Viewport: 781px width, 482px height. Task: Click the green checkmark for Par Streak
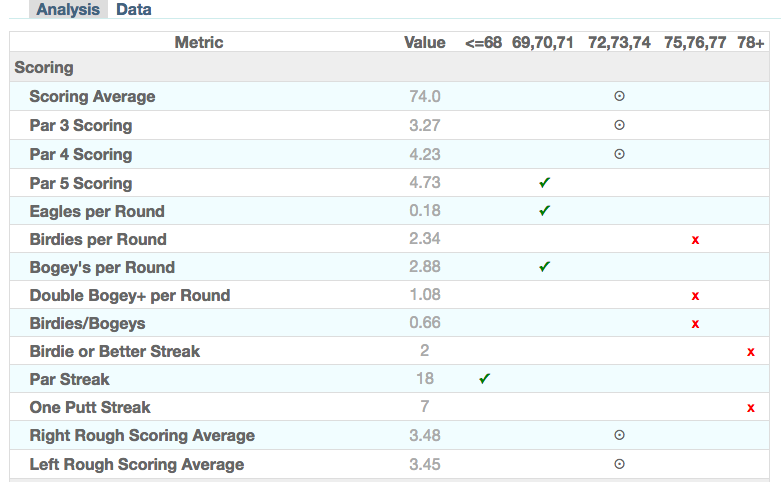(x=484, y=380)
